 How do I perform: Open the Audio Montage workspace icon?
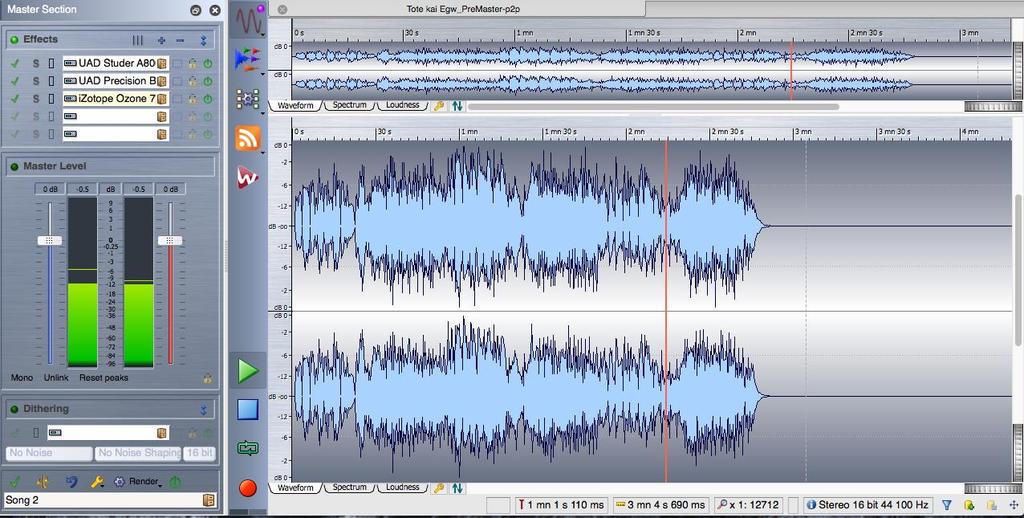(248, 60)
